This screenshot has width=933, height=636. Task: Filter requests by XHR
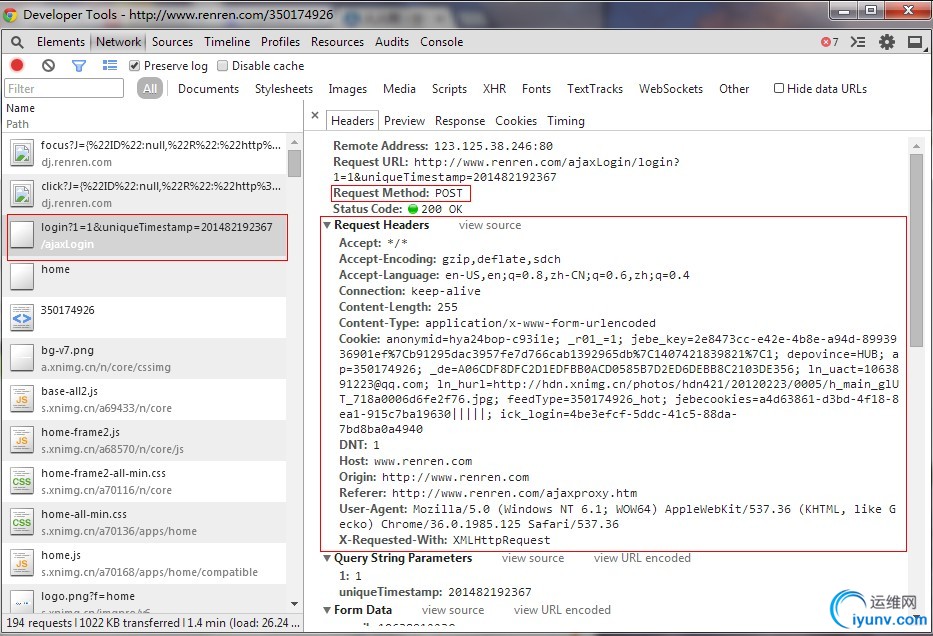[x=494, y=89]
